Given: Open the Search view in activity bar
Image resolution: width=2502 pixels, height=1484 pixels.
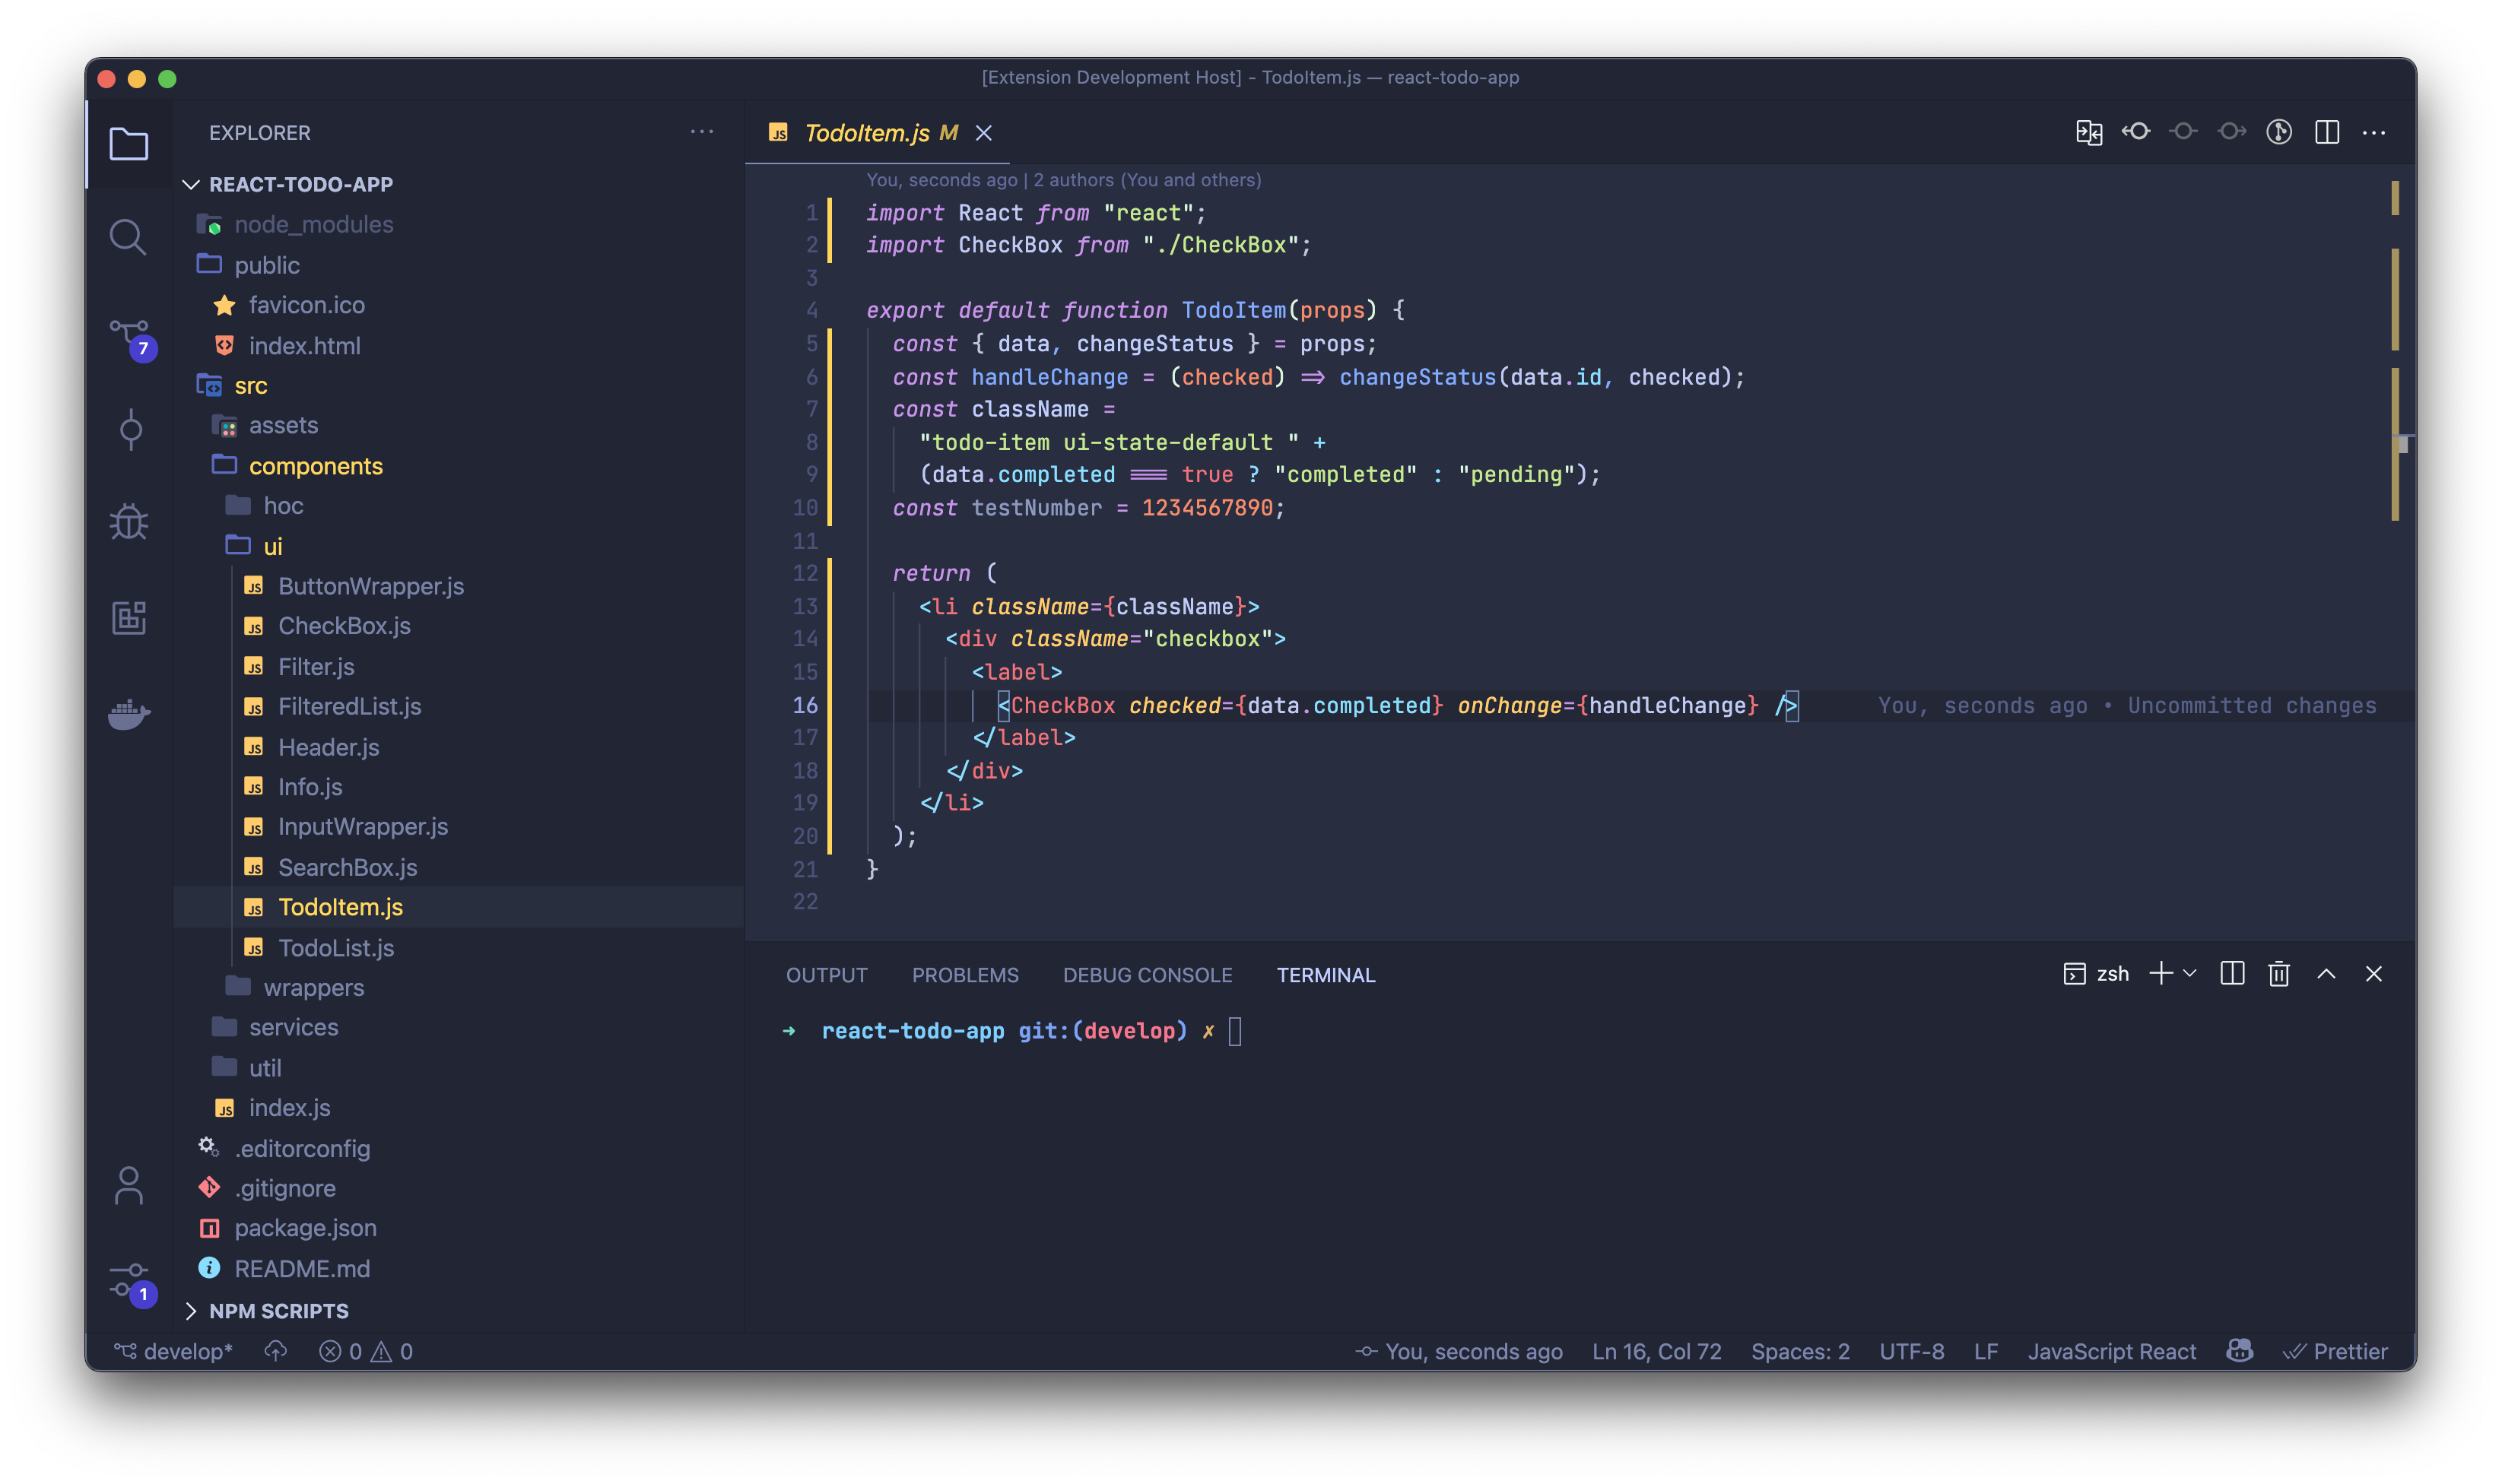Looking at the screenshot, I should [x=128, y=237].
